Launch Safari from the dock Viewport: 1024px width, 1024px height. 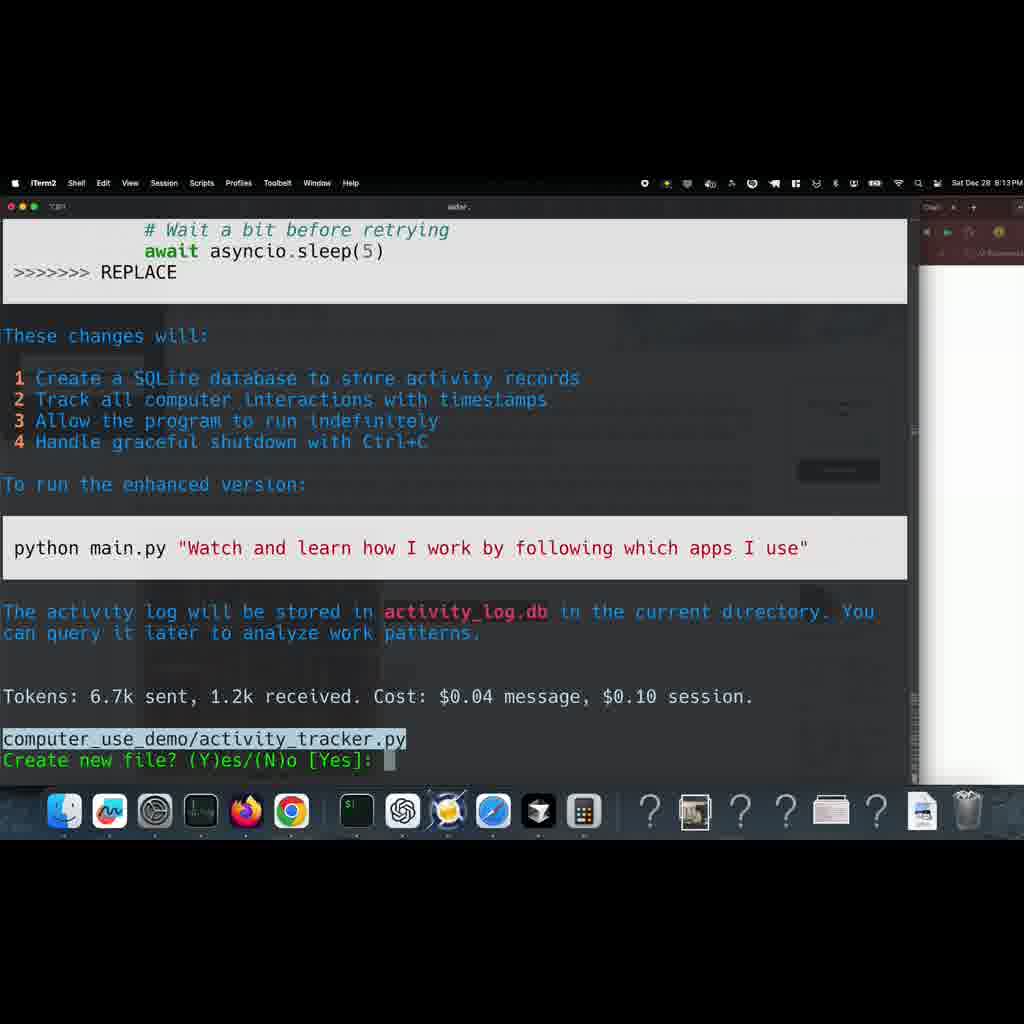pos(493,811)
